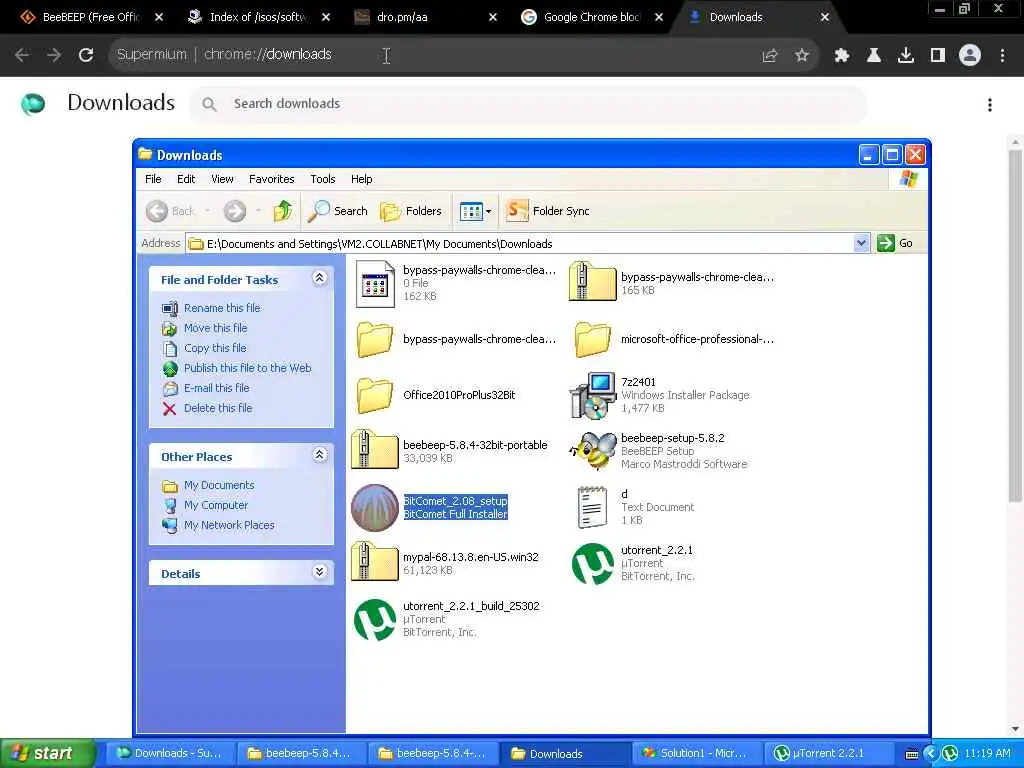Select the utorrent_2.2.1 file icon
The image size is (1024, 768).
pyautogui.click(x=593, y=564)
